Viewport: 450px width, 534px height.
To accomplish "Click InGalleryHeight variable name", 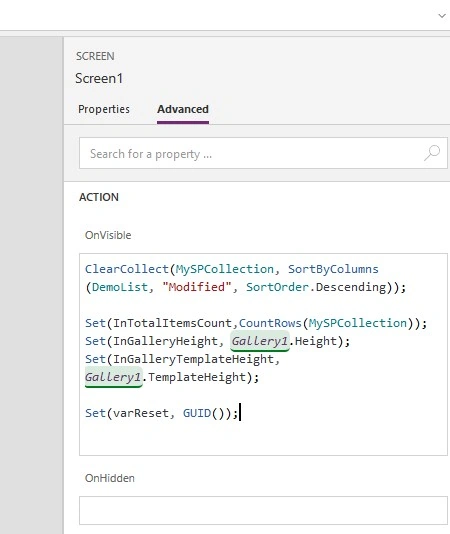I will point(166,341).
